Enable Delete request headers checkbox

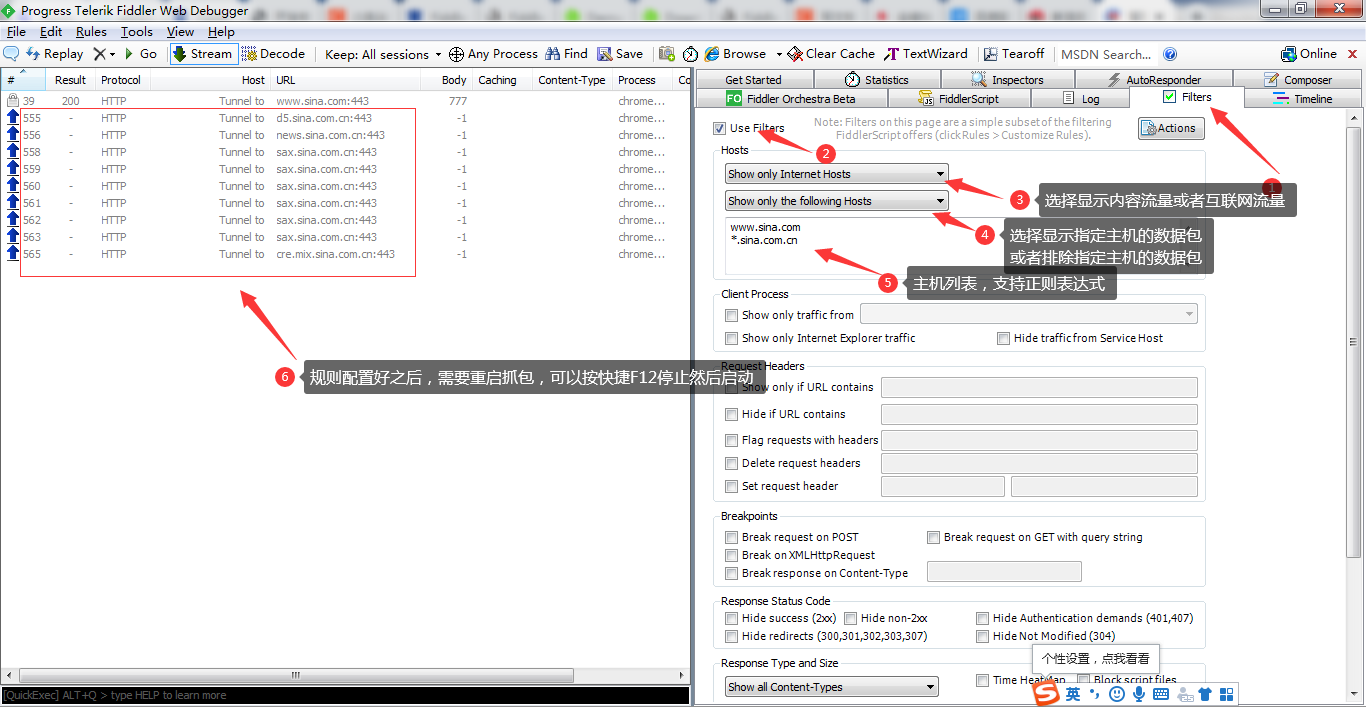coord(731,463)
